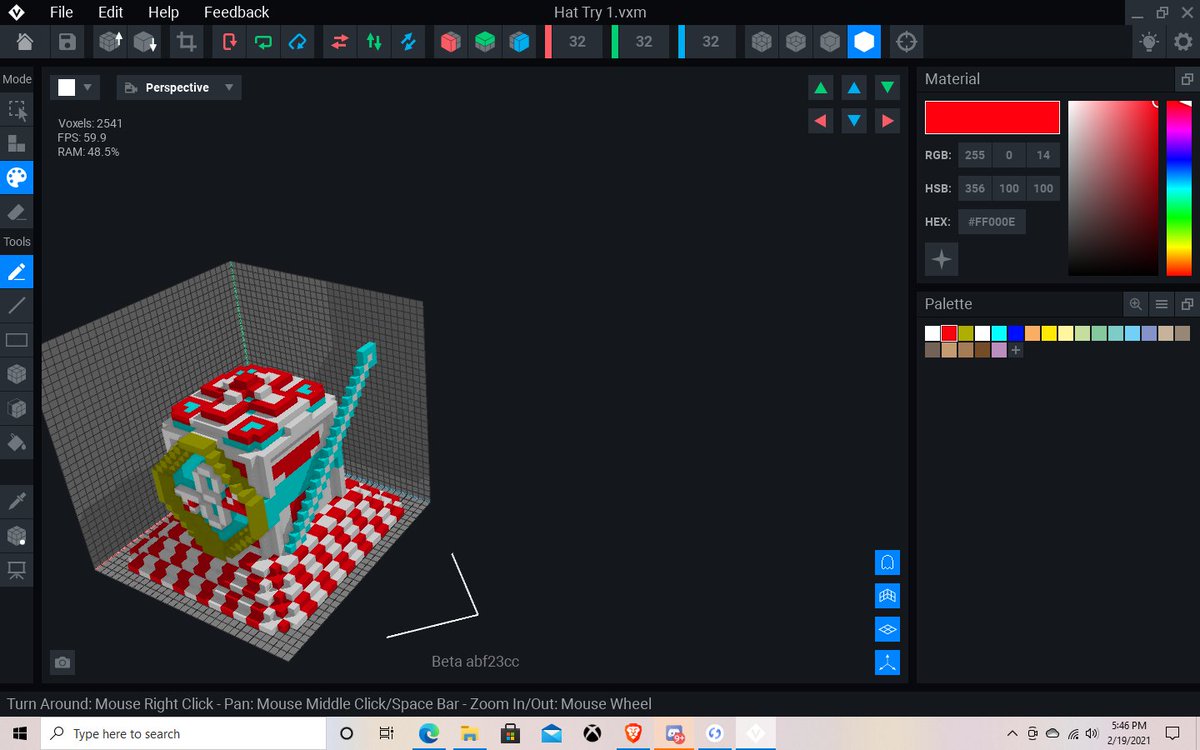1200x750 pixels.
Task: Select the pencil tool
Action: point(16,271)
